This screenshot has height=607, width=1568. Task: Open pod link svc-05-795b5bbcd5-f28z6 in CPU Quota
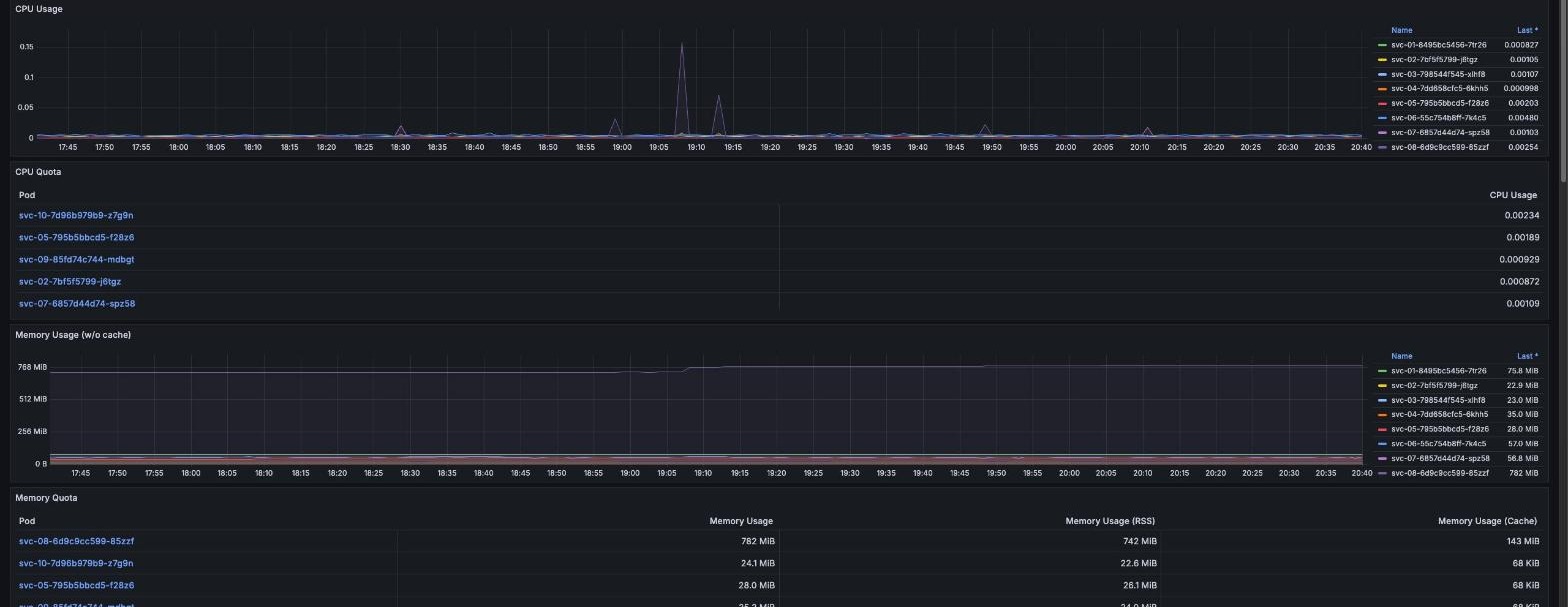click(x=76, y=238)
